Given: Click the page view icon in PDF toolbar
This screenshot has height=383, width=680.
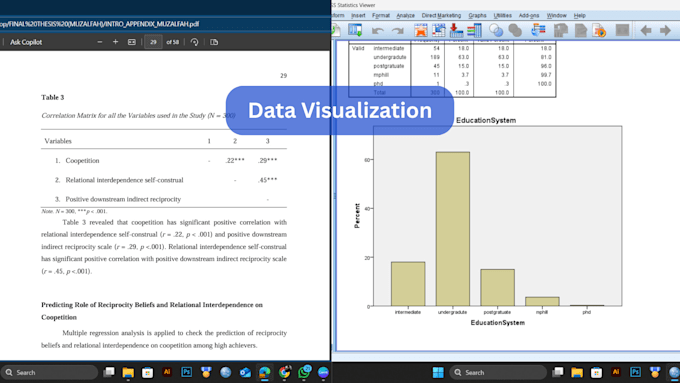Looking at the screenshot, I should (x=214, y=42).
